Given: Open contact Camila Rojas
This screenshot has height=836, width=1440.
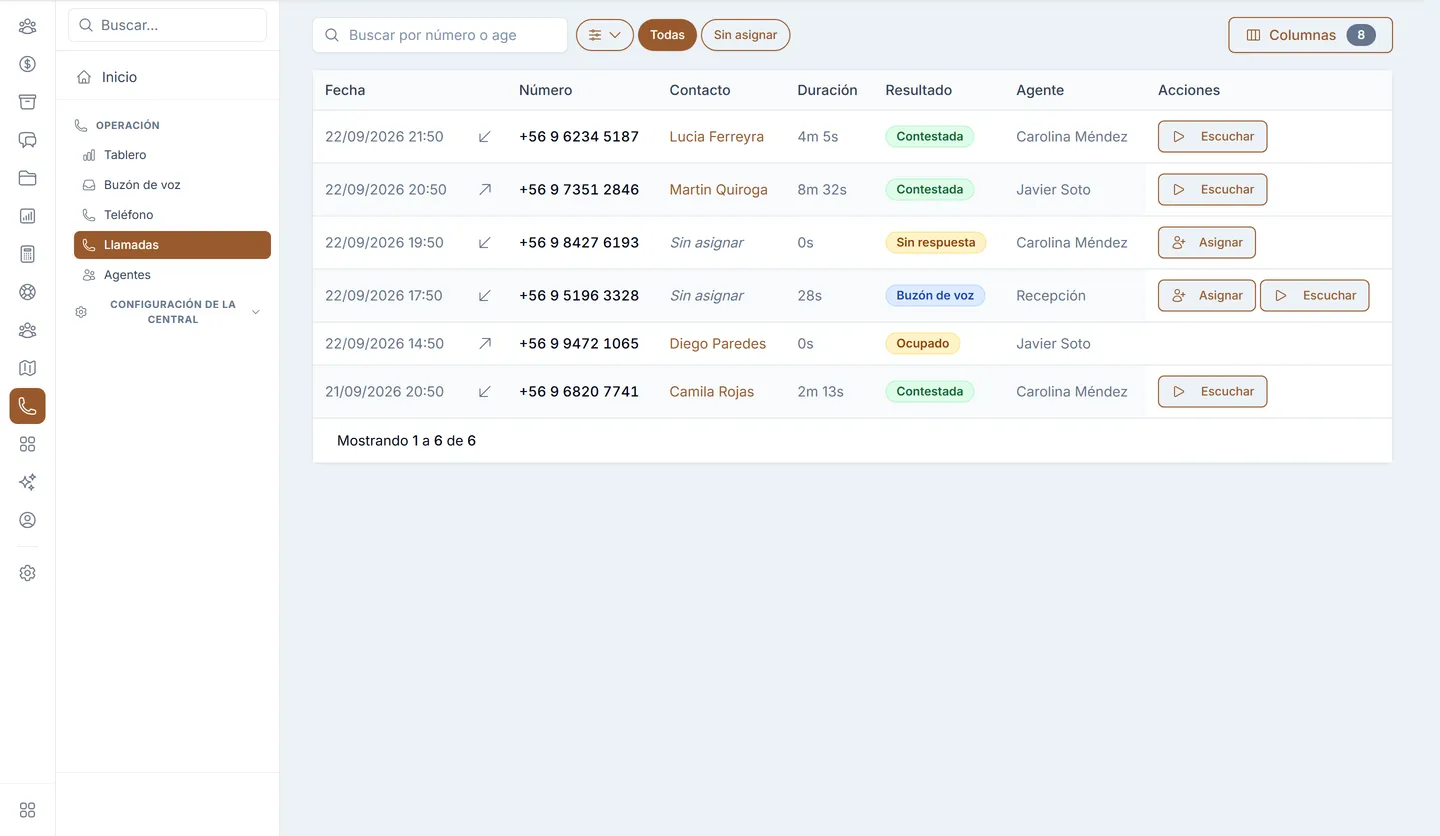Looking at the screenshot, I should 711,392.
